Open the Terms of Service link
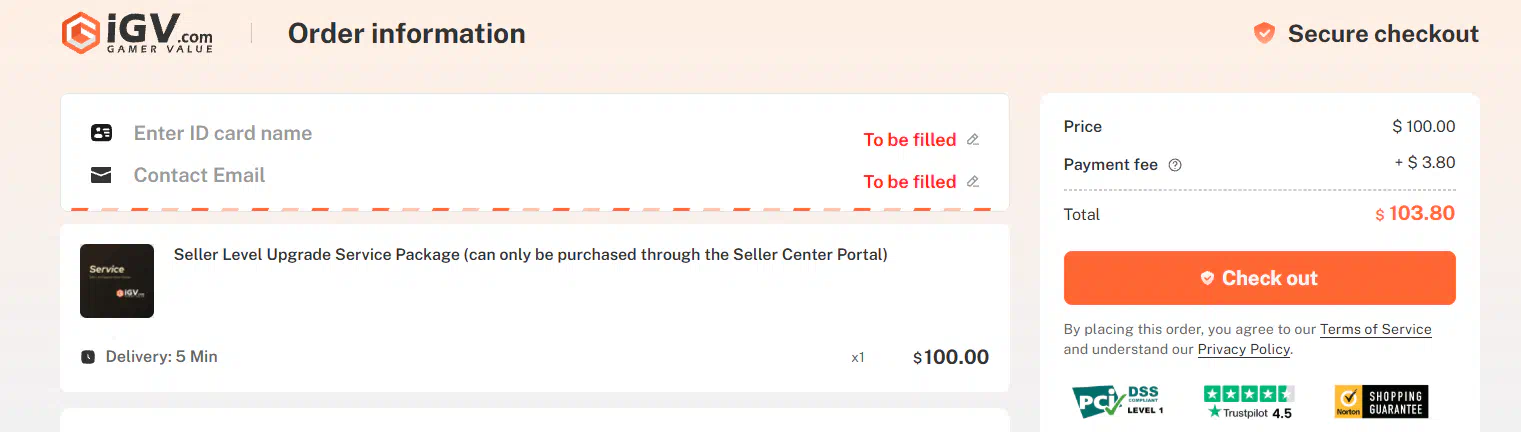The height and width of the screenshot is (432, 1521). click(x=1375, y=329)
